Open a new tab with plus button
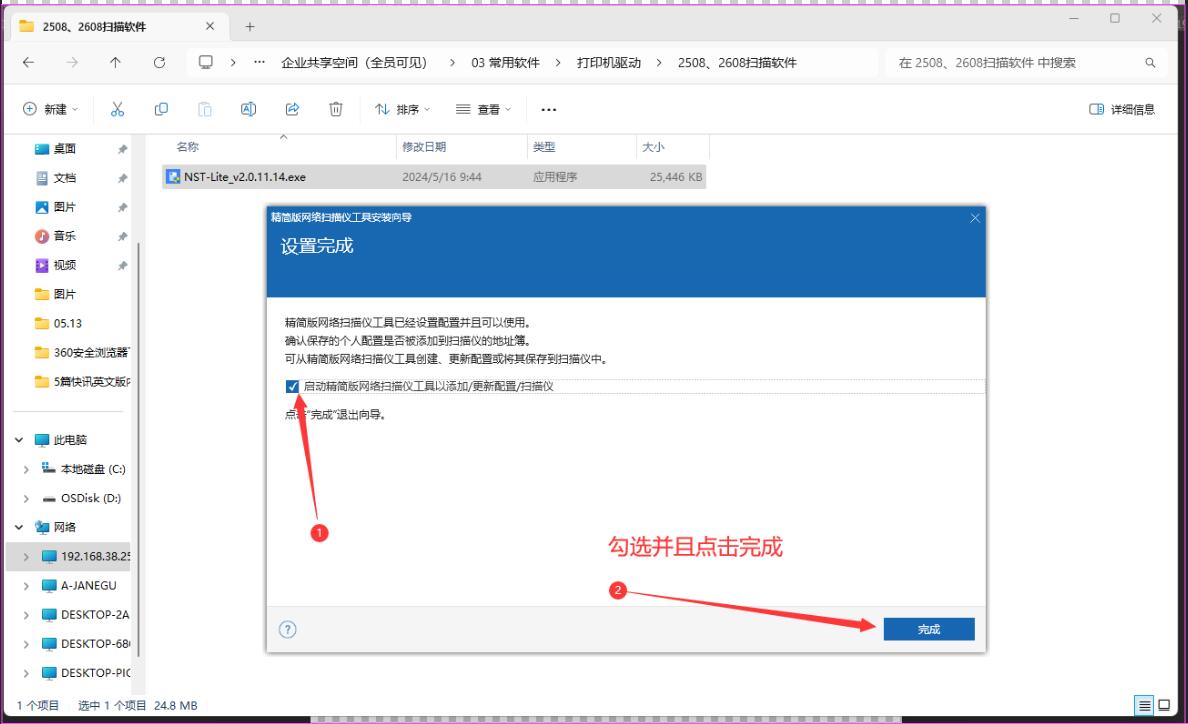Screen dimensions: 1188x724 click(x=249, y=25)
